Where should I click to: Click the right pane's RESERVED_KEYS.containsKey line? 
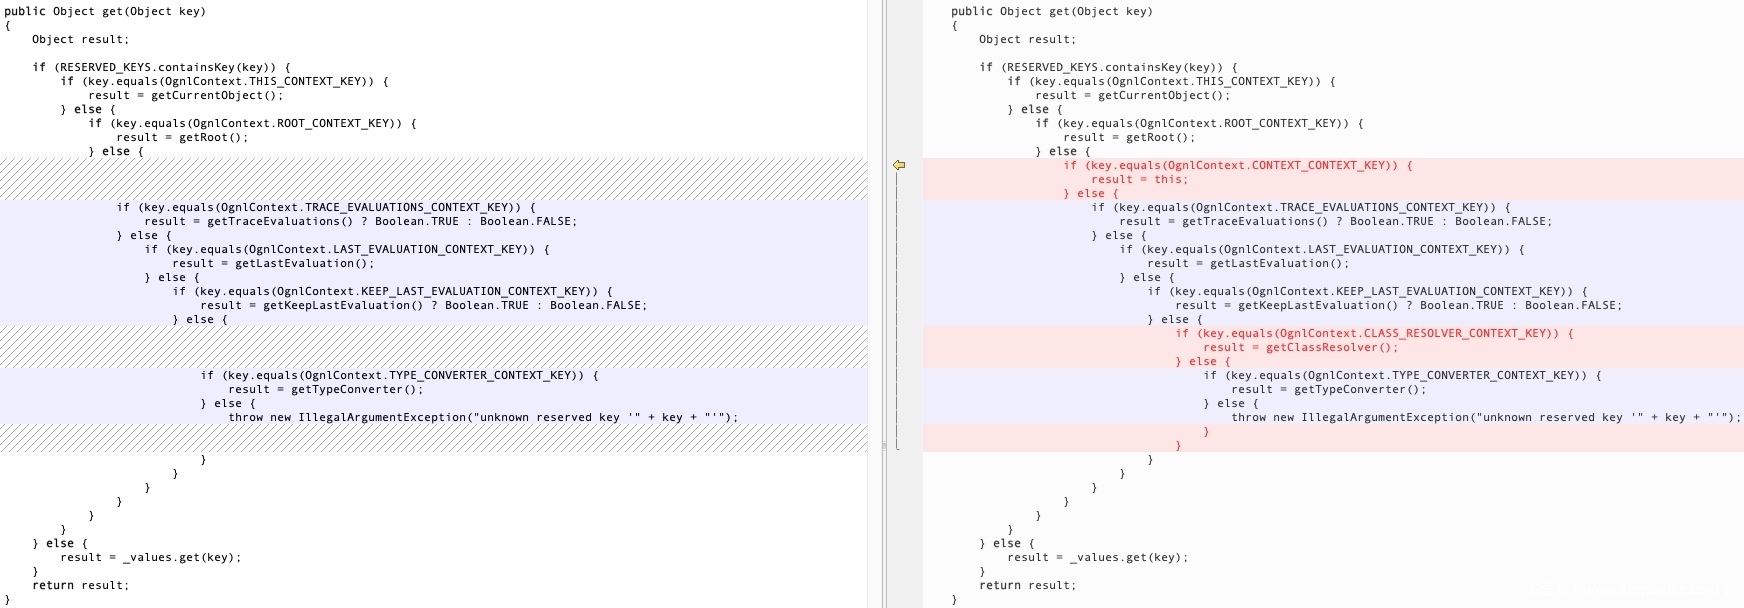click(x=1108, y=68)
